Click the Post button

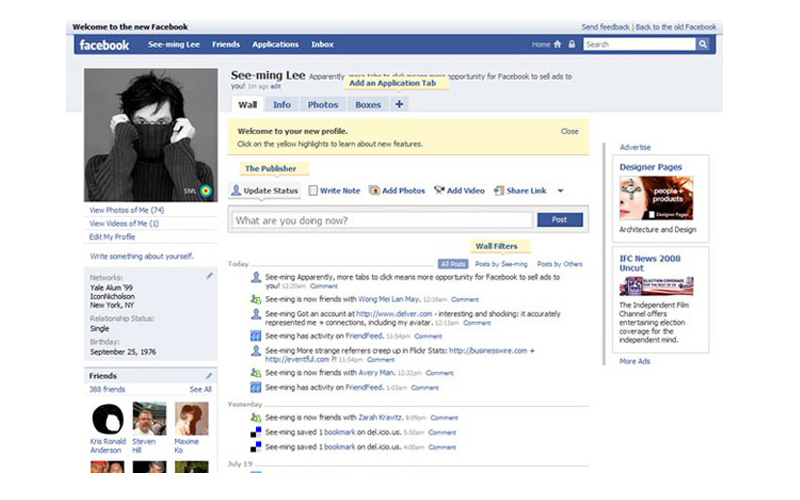pos(560,219)
